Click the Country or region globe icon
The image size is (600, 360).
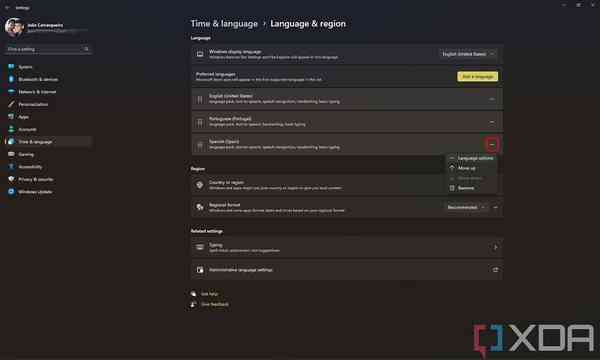click(200, 185)
